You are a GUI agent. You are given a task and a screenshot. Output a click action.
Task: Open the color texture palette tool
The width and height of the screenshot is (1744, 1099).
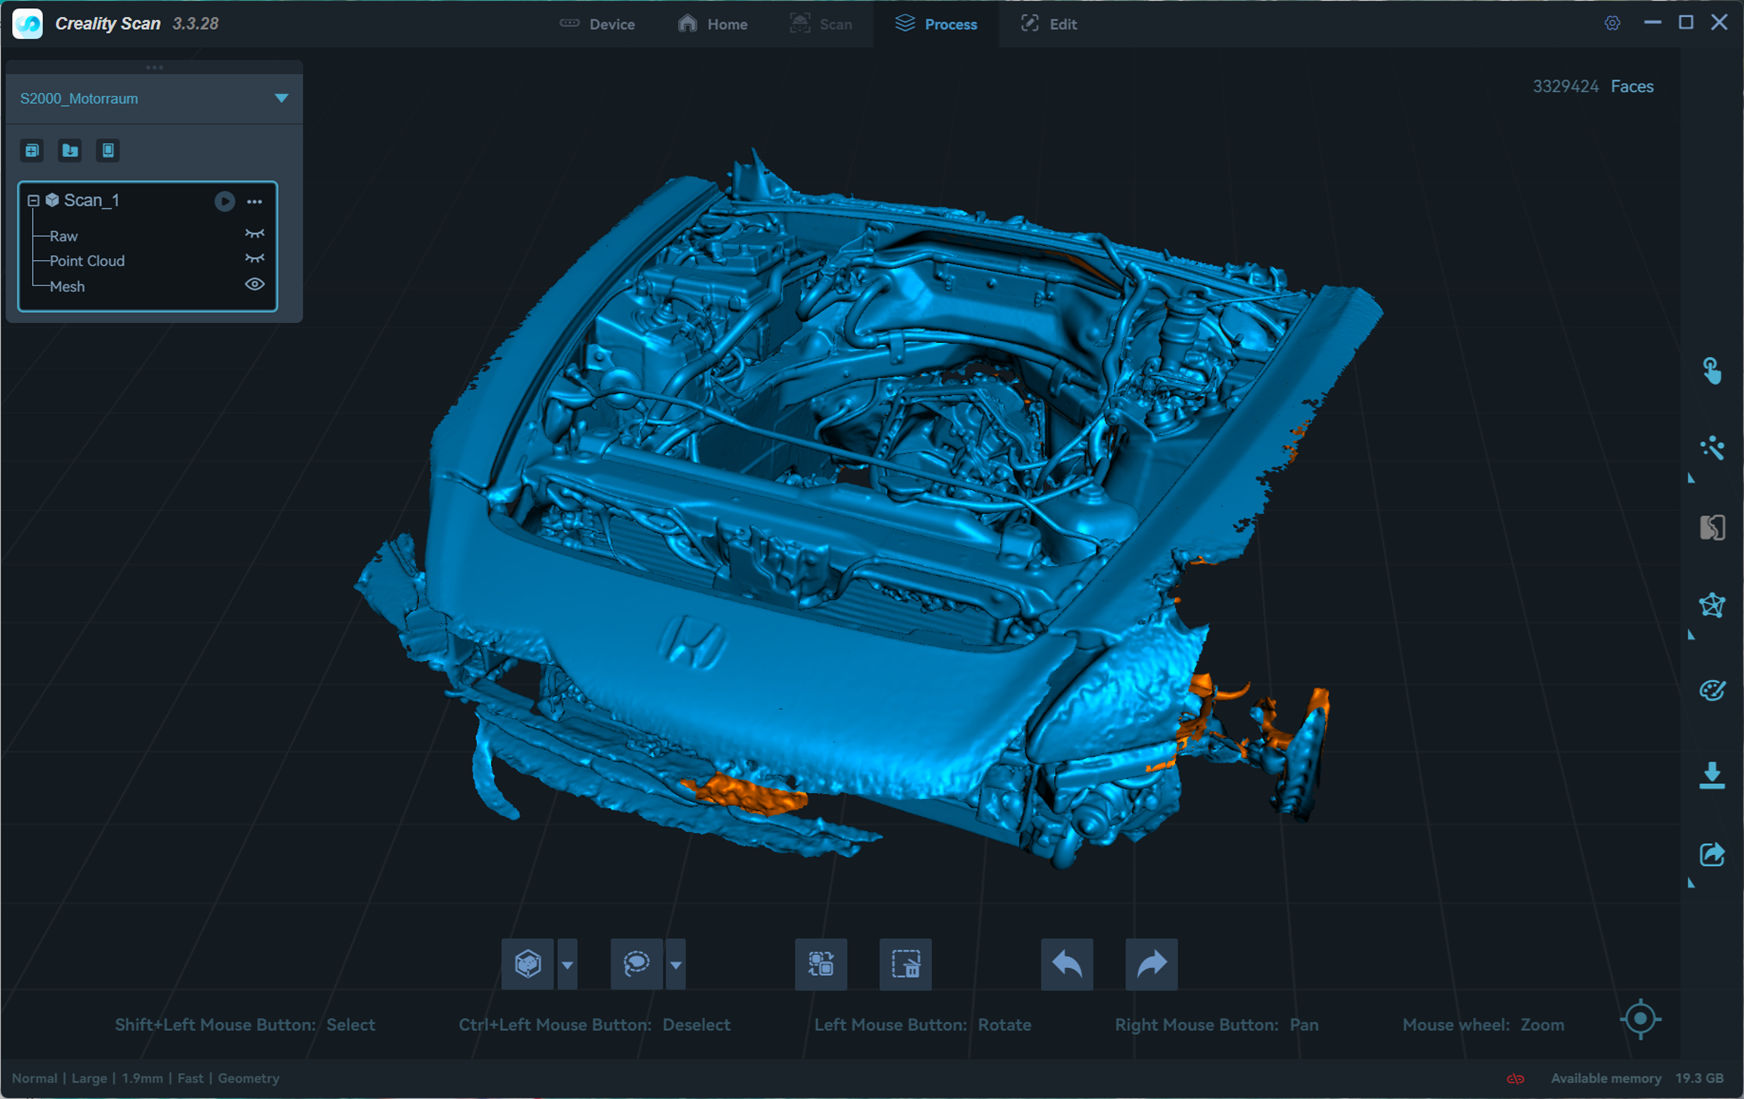click(x=1712, y=690)
